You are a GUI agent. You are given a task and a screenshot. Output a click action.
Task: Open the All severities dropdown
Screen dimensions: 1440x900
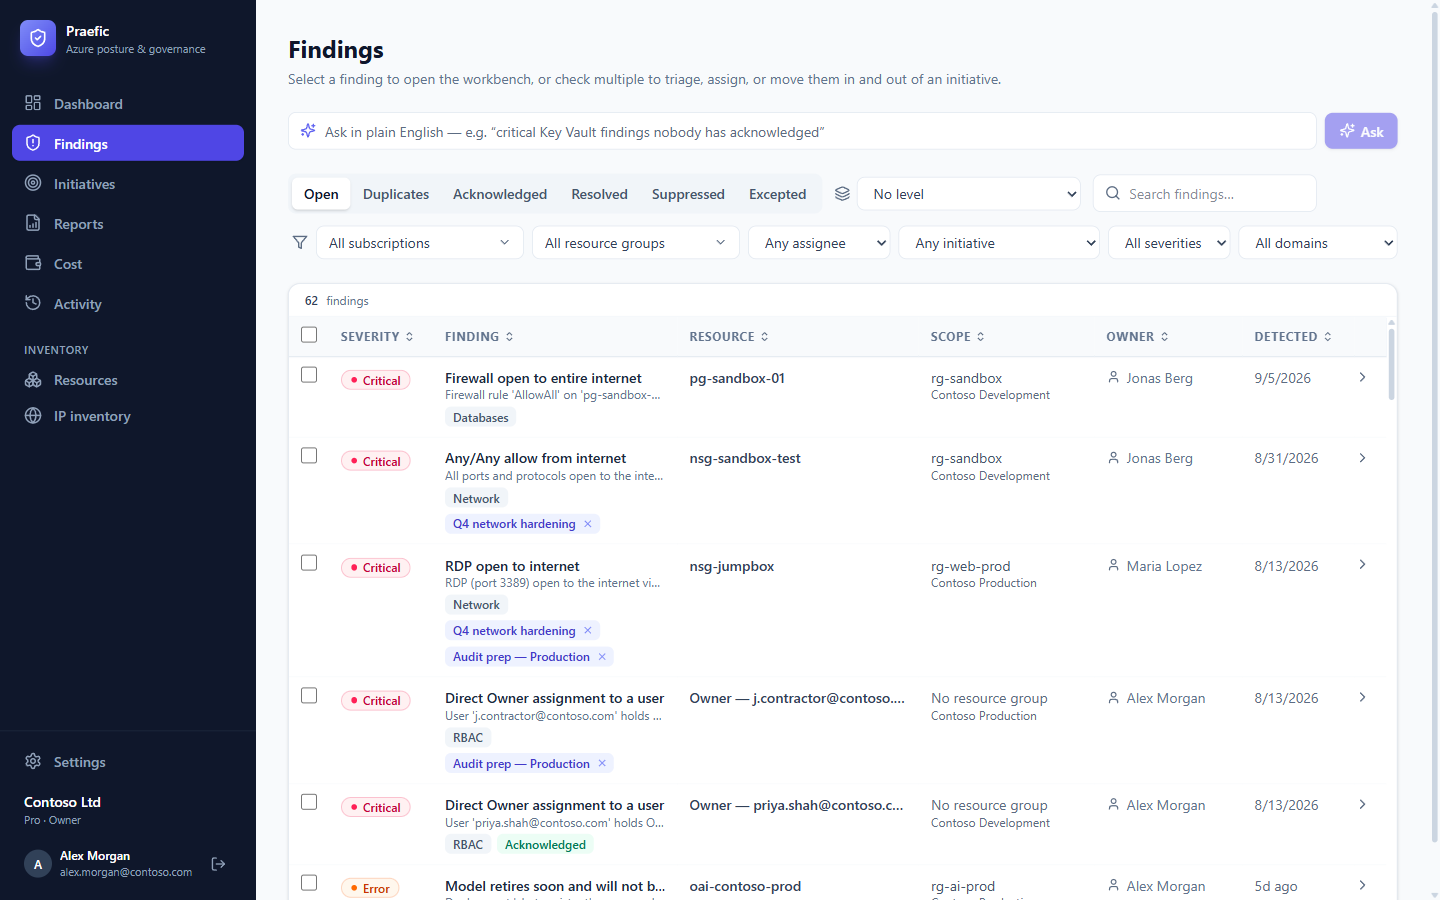point(1169,243)
